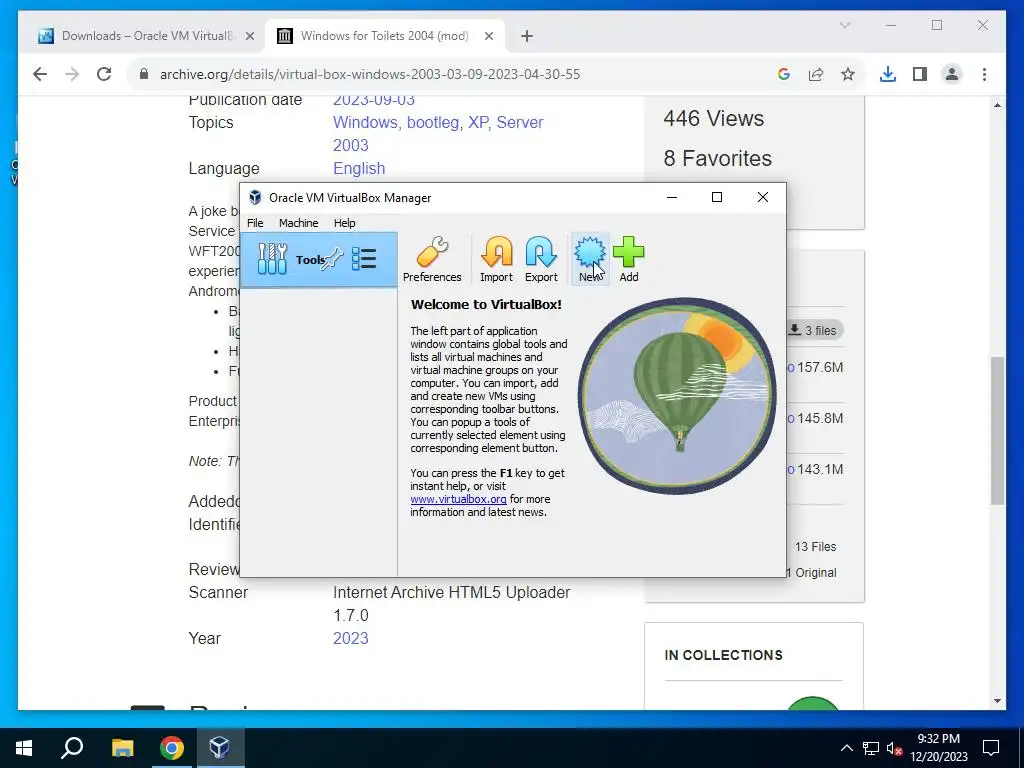Screen dimensions: 1024x768
Task: Open Chrome downloads icon
Action: coord(888,74)
